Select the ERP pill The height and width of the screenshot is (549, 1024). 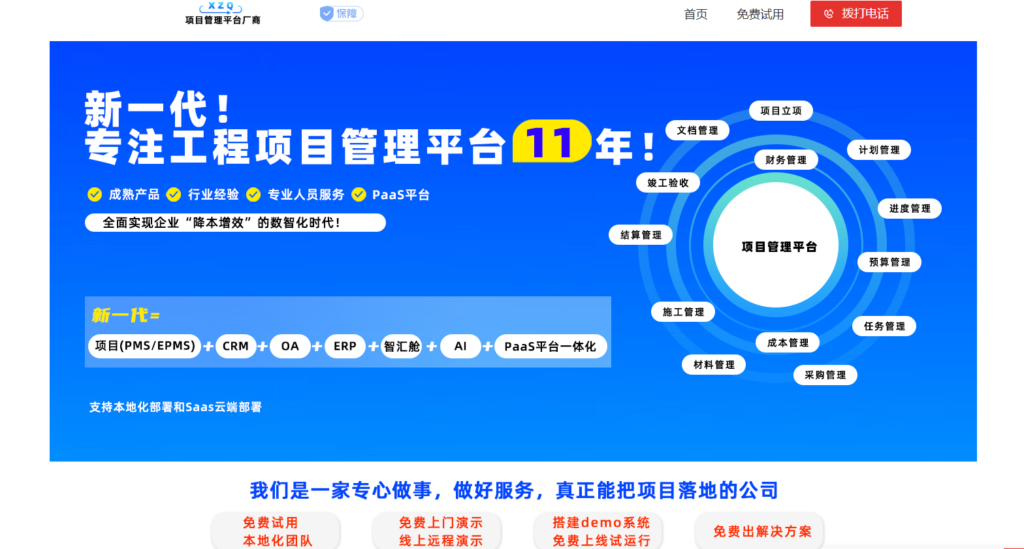coord(345,346)
